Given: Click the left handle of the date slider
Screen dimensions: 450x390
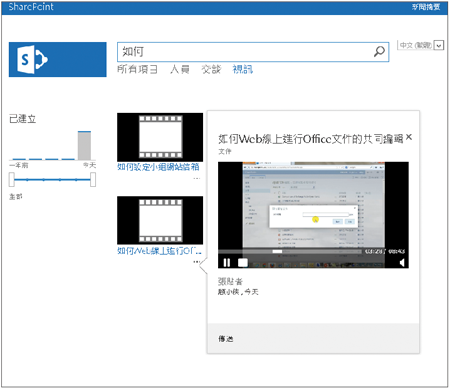Looking at the screenshot, I should [12, 179].
